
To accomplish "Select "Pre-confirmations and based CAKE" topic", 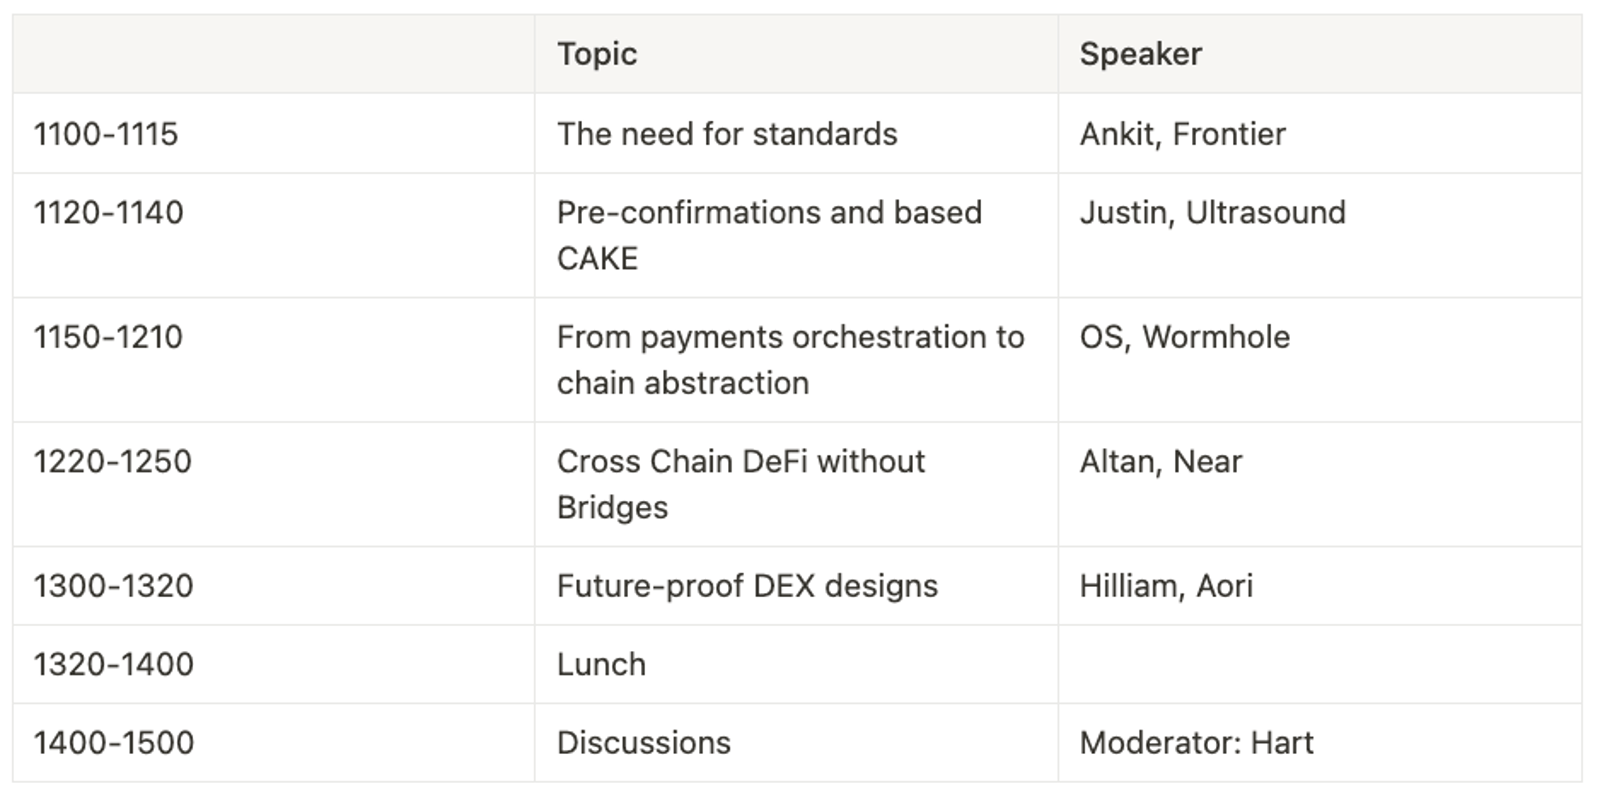I will tap(769, 235).
